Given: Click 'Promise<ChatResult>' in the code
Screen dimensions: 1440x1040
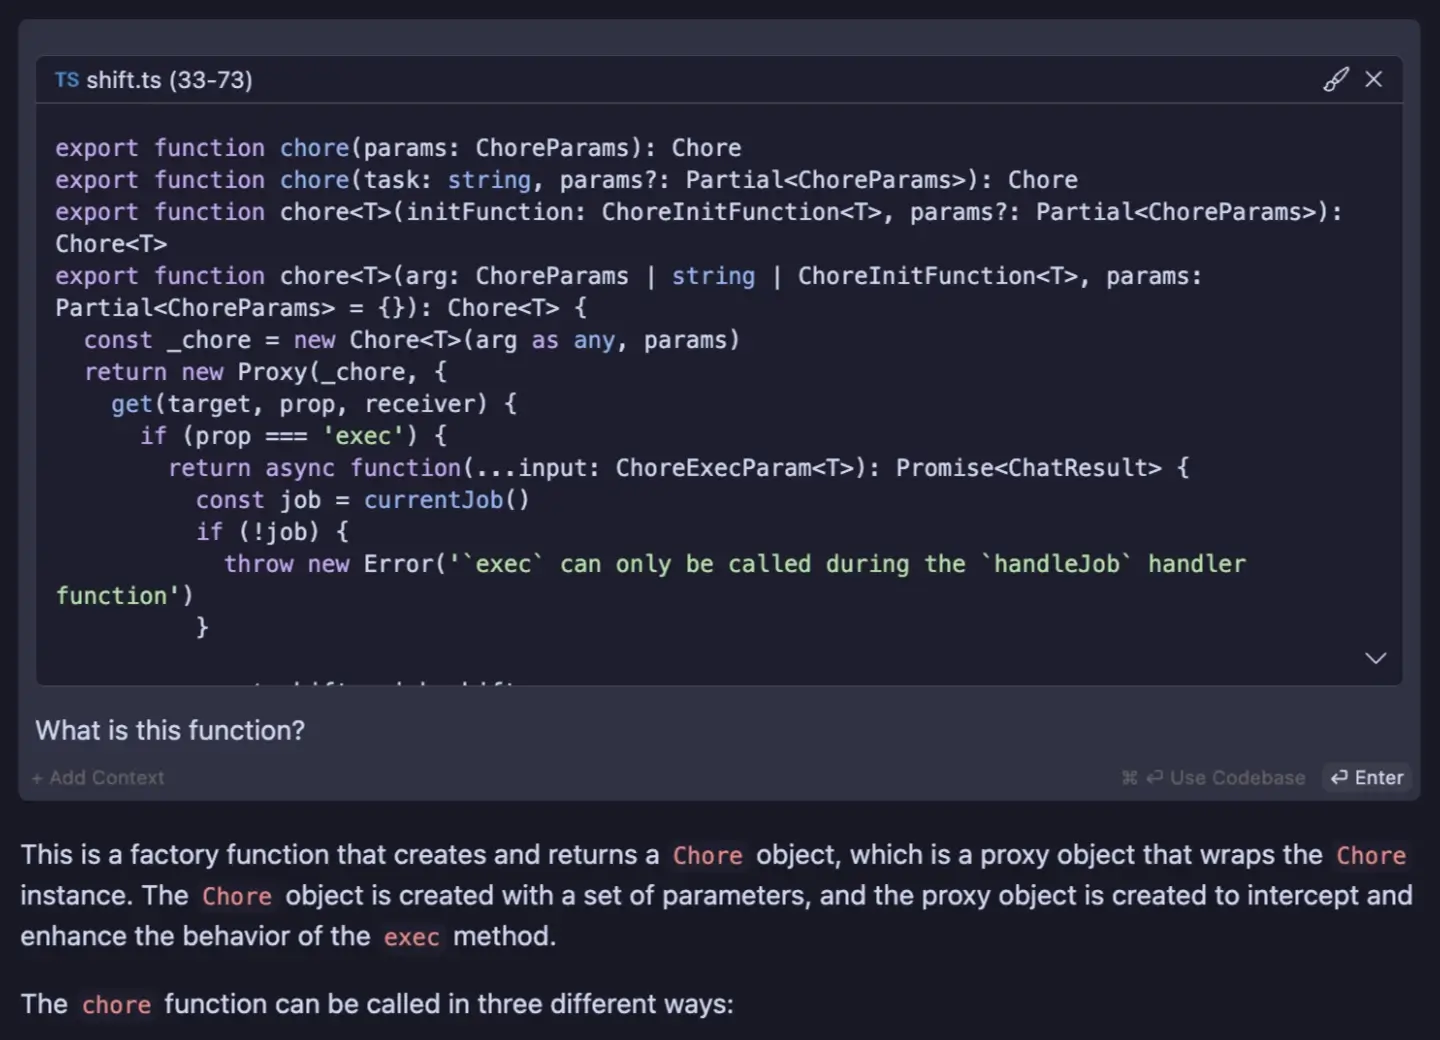Looking at the screenshot, I should click(x=1029, y=468).
